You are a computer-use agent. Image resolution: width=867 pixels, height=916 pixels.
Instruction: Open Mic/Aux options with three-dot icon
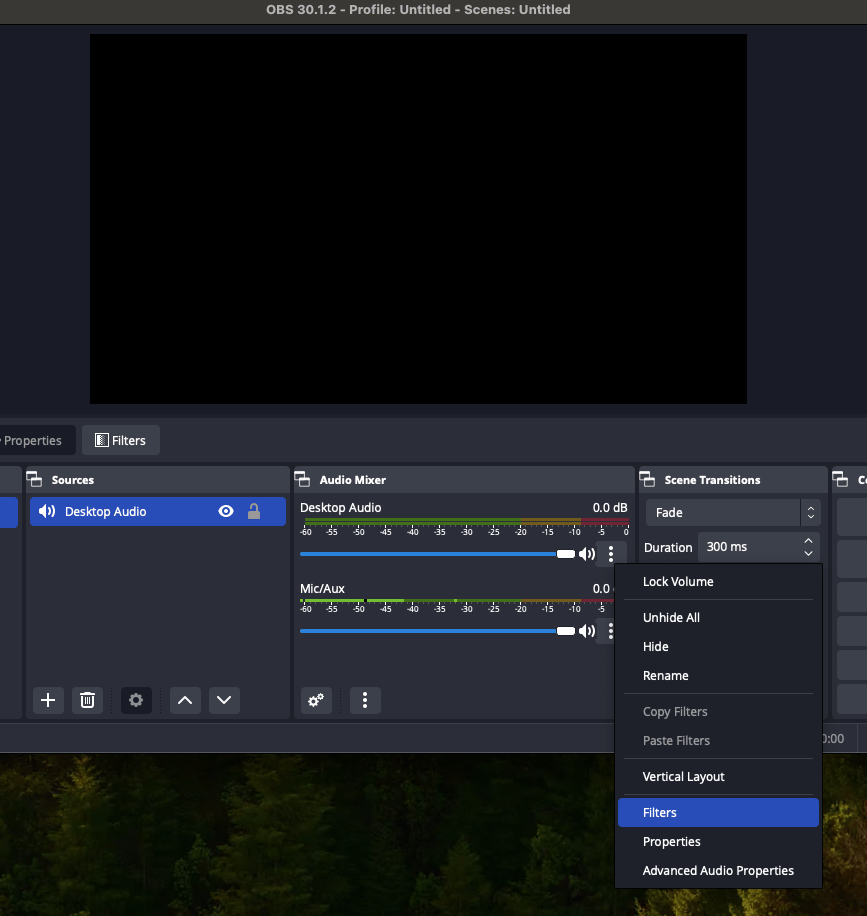click(610, 630)
